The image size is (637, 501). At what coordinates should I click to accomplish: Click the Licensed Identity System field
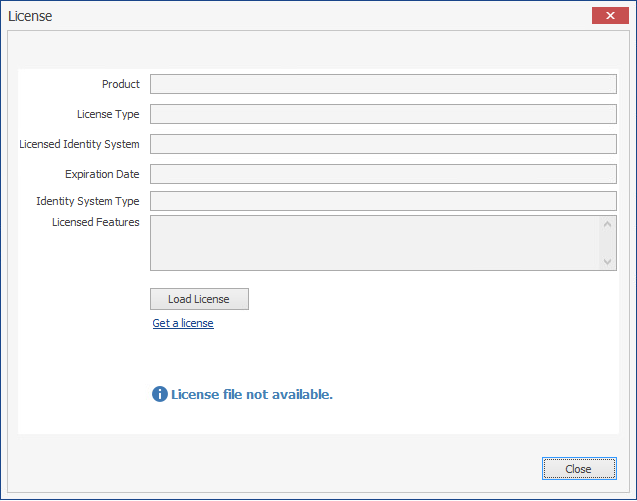[383, 144]
